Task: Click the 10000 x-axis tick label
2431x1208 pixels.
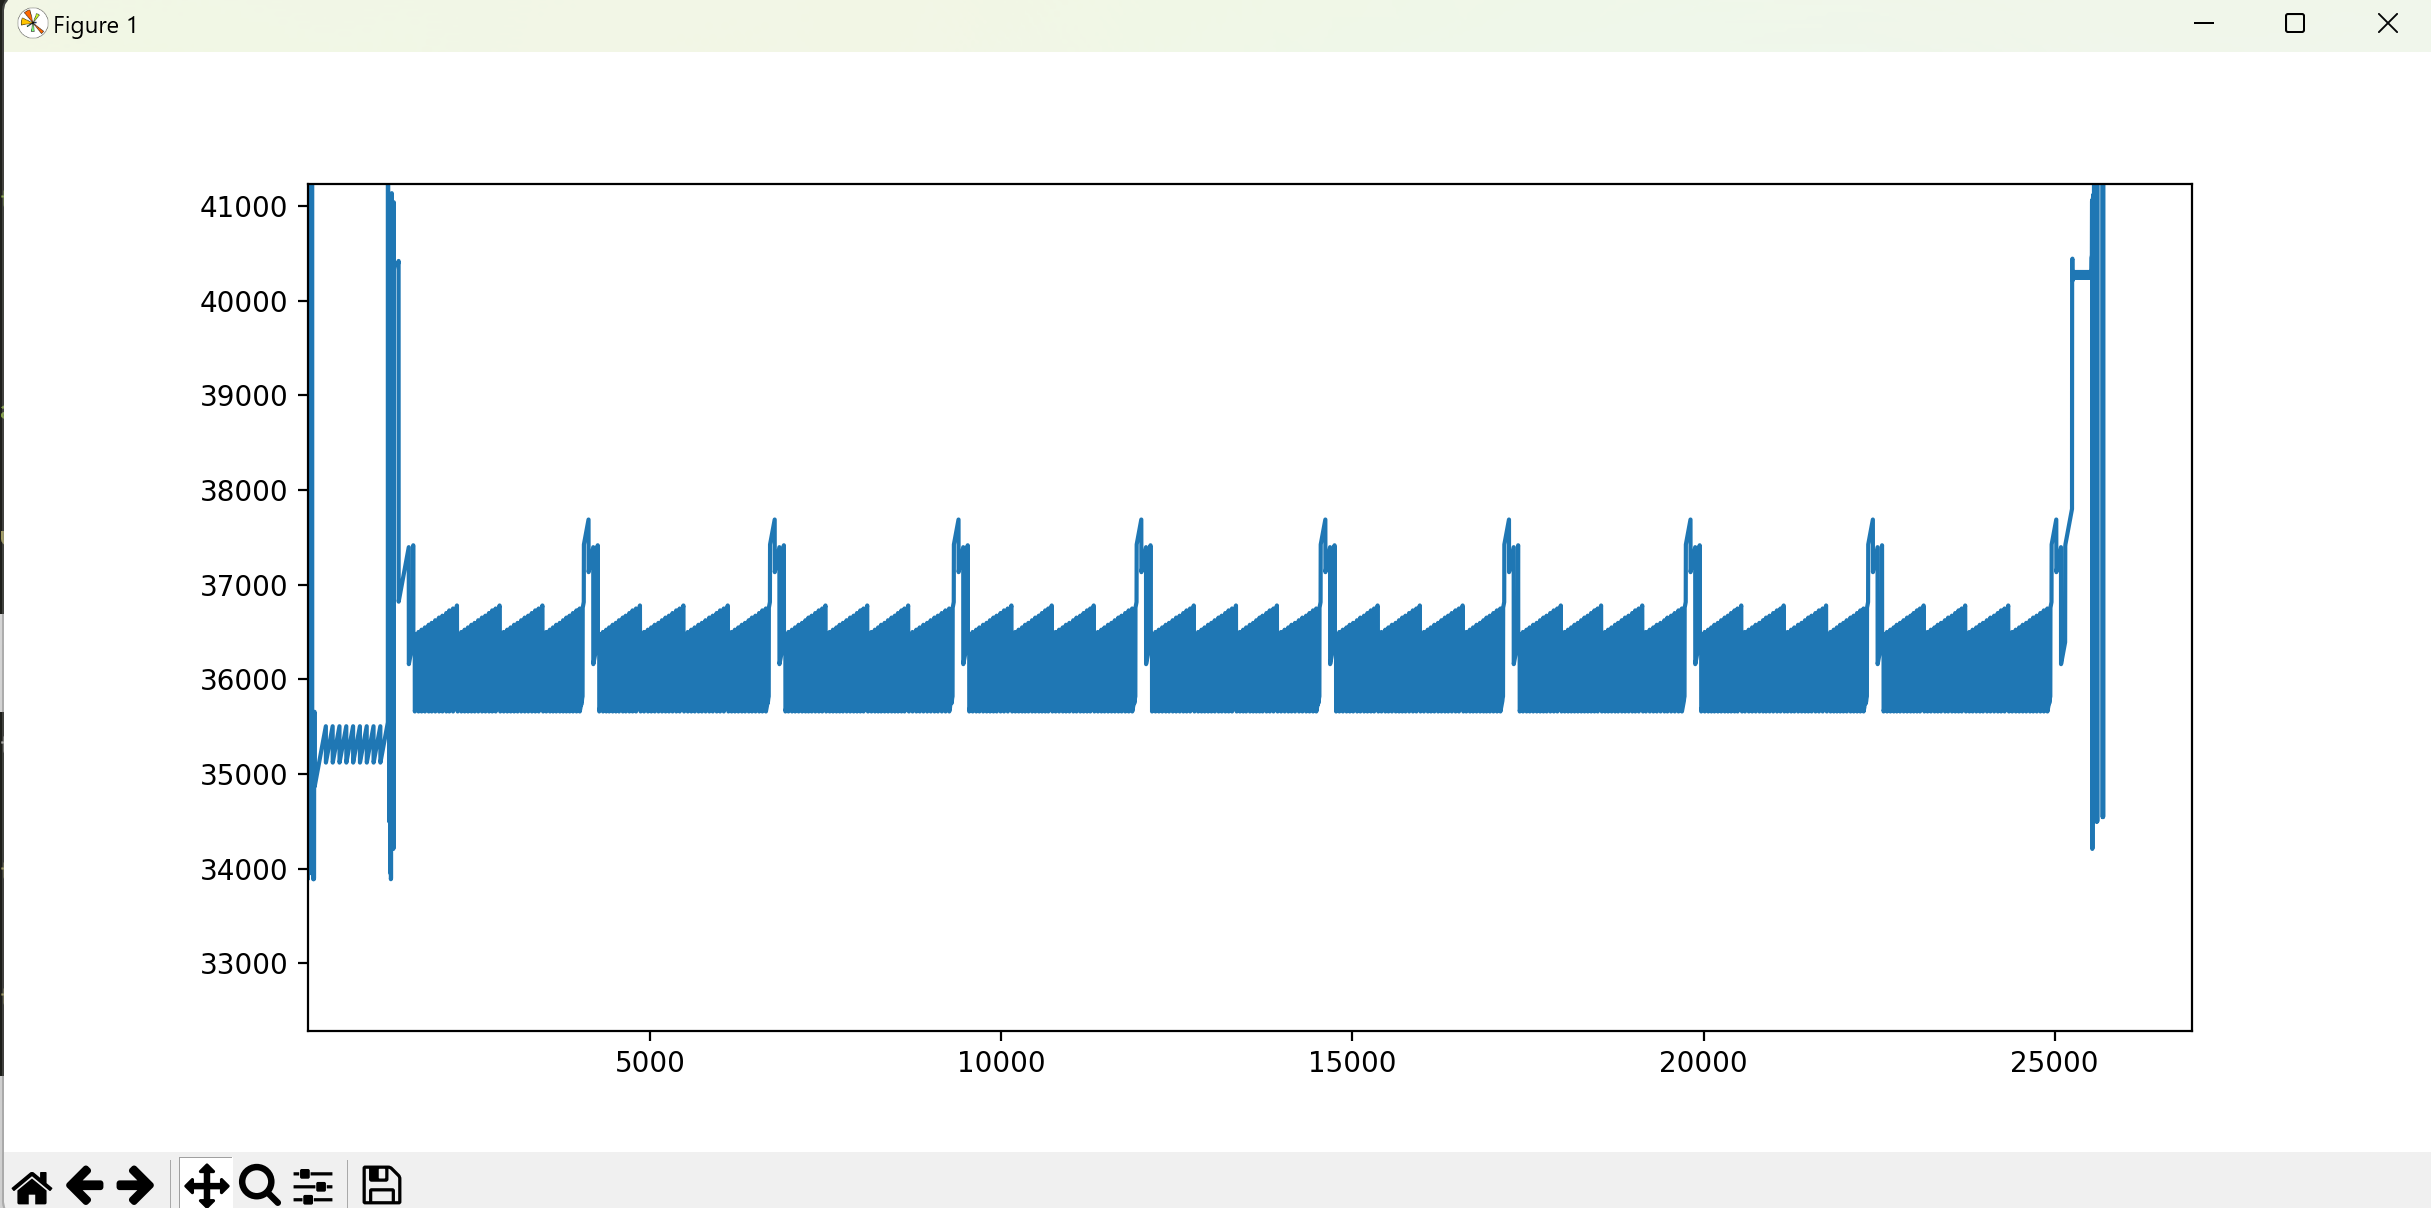Action: pyautogui.click(x=1000, y=1062)
